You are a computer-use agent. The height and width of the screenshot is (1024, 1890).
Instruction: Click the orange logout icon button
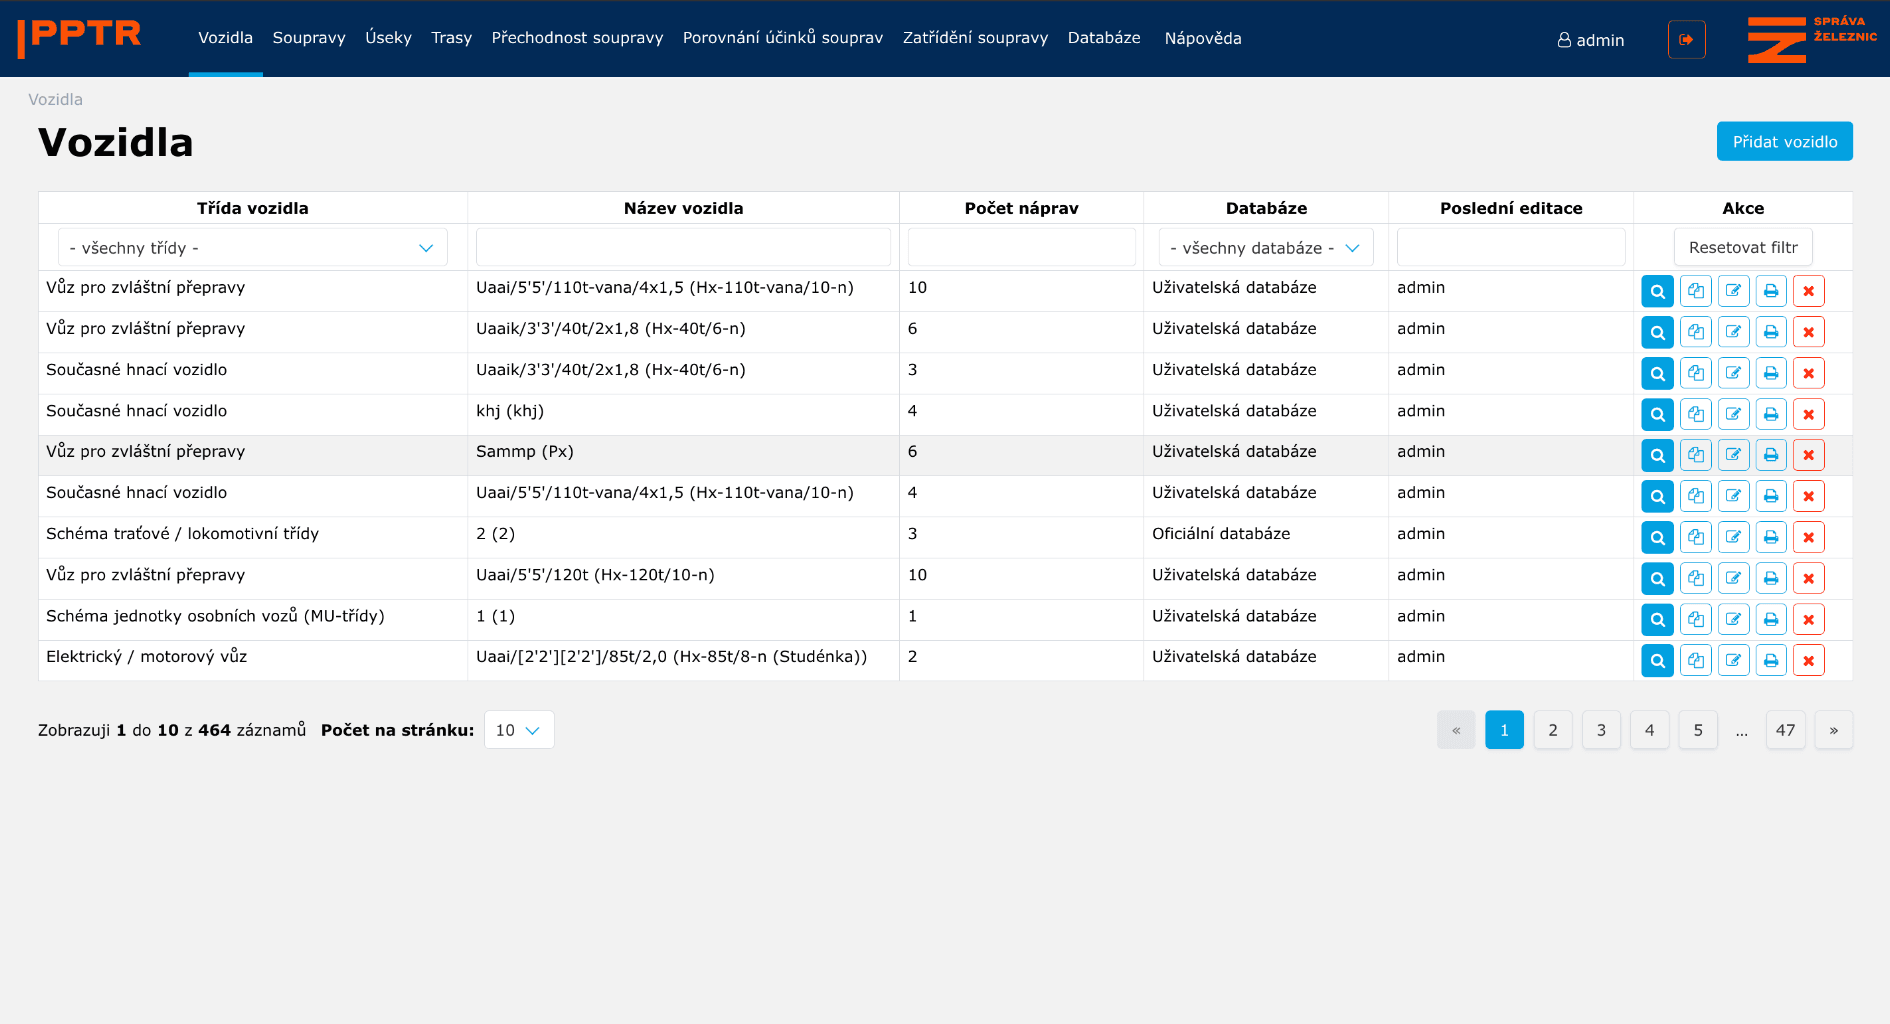point(1686,40)
